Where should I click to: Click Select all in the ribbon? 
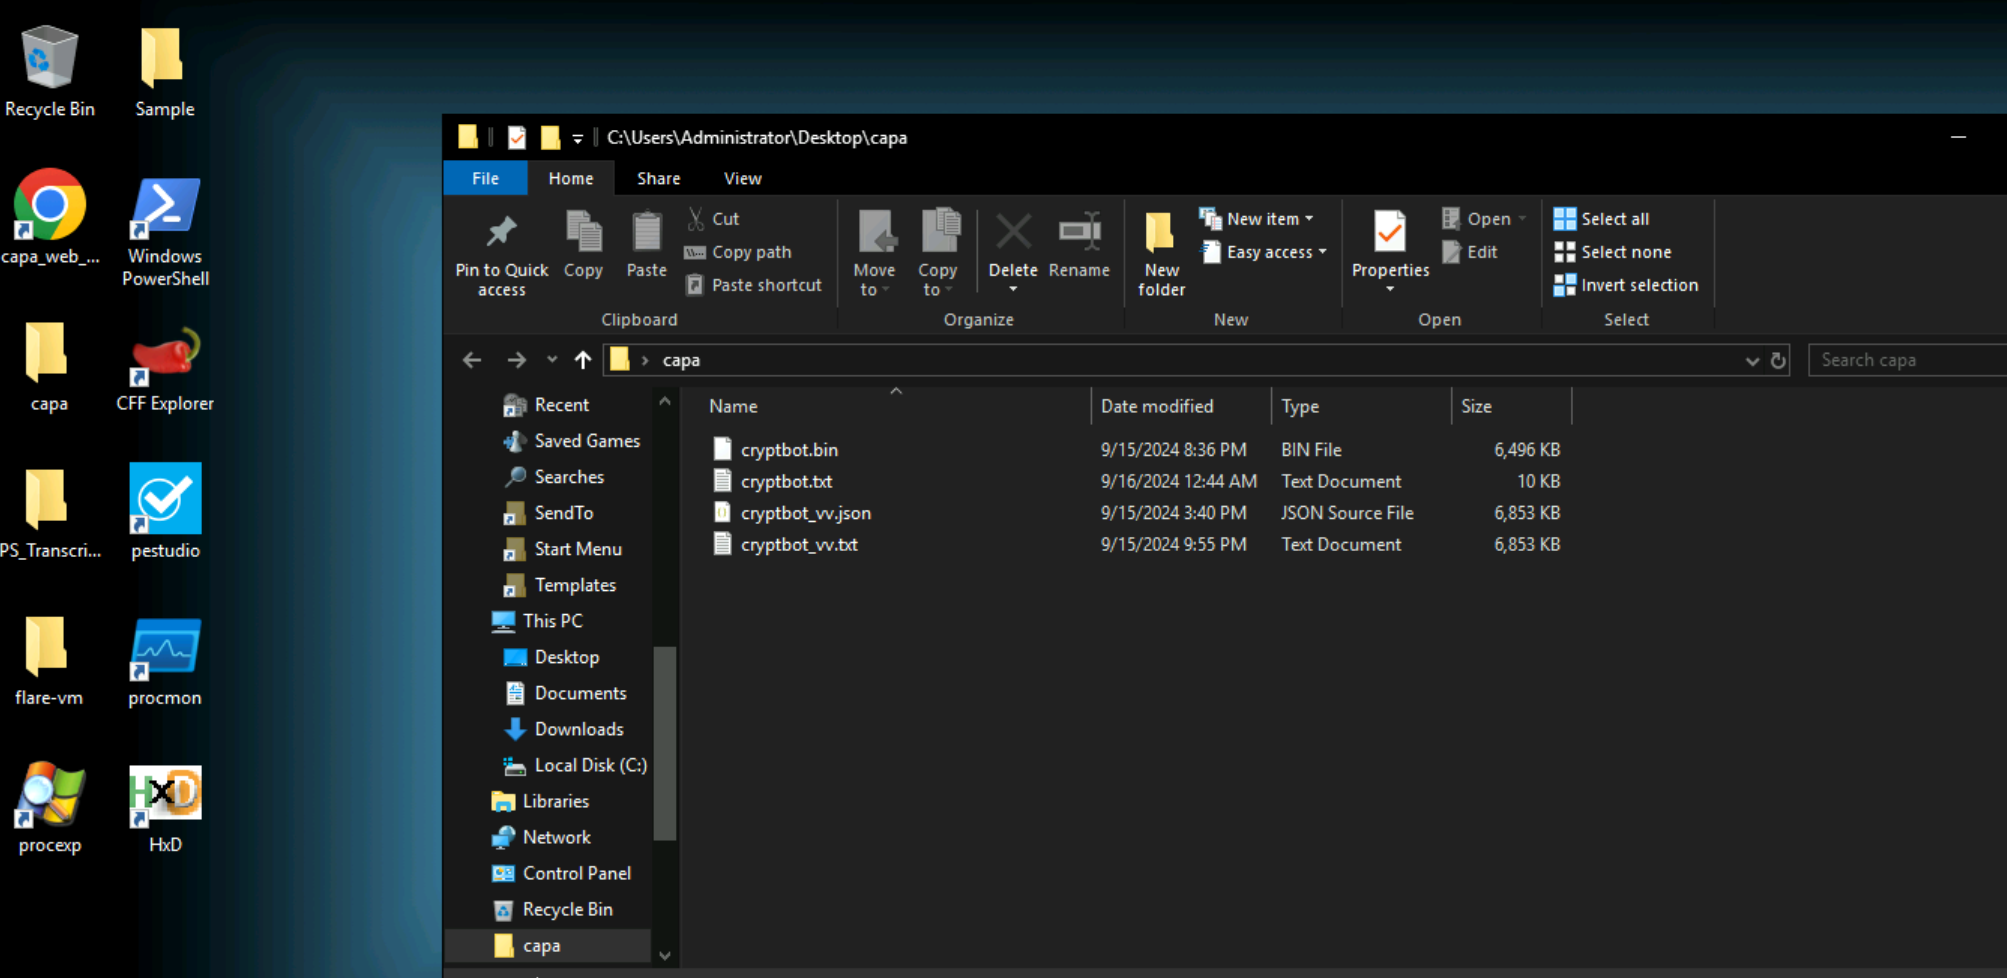coord(1613,219)
